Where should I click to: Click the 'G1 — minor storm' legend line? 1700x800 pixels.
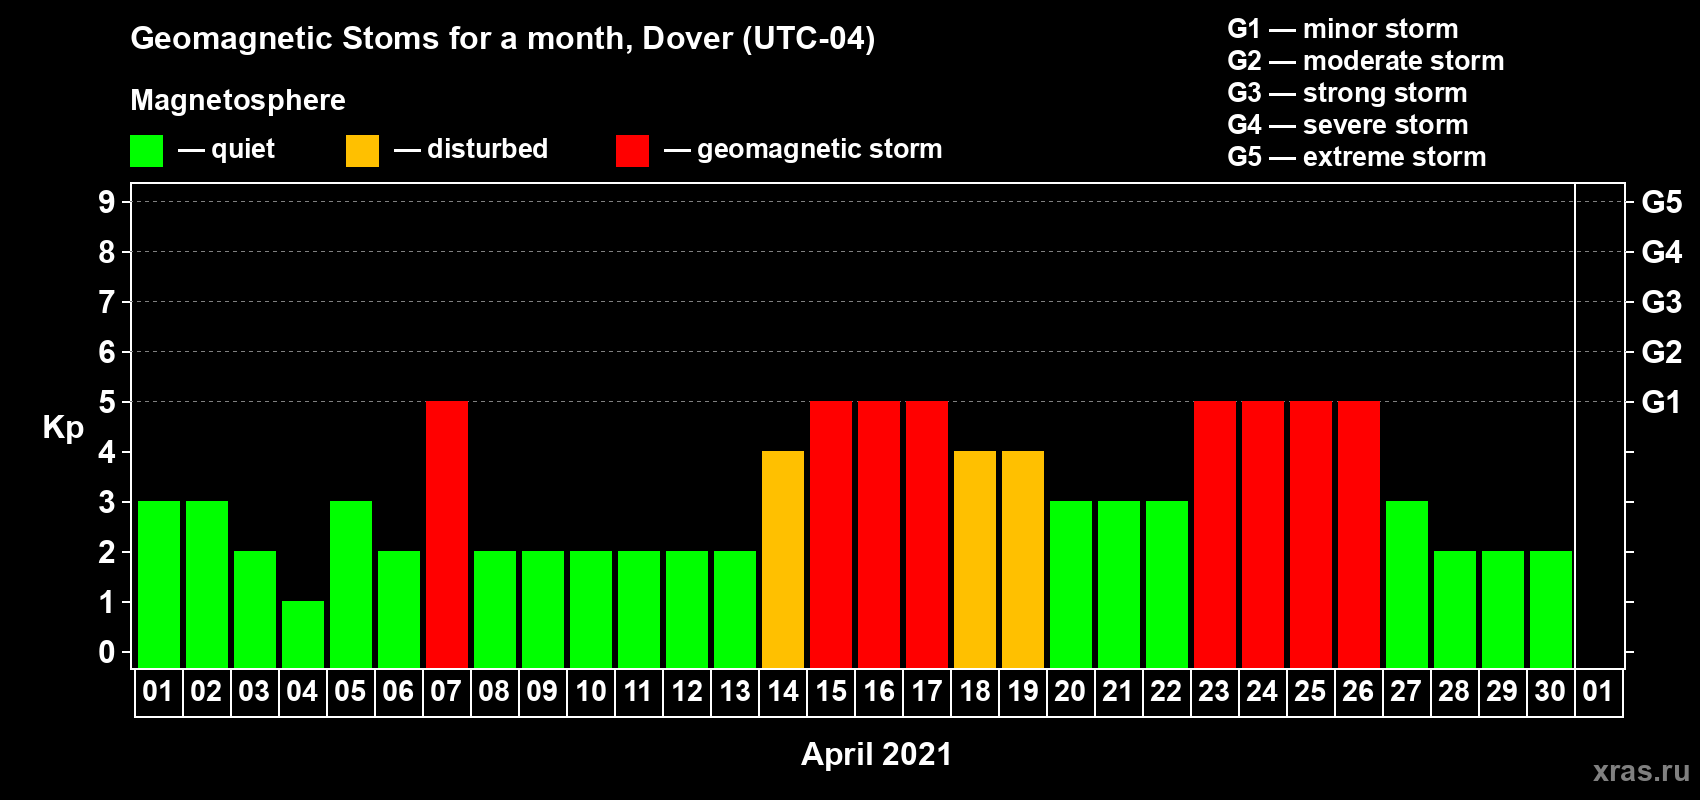coord(1343,29)
